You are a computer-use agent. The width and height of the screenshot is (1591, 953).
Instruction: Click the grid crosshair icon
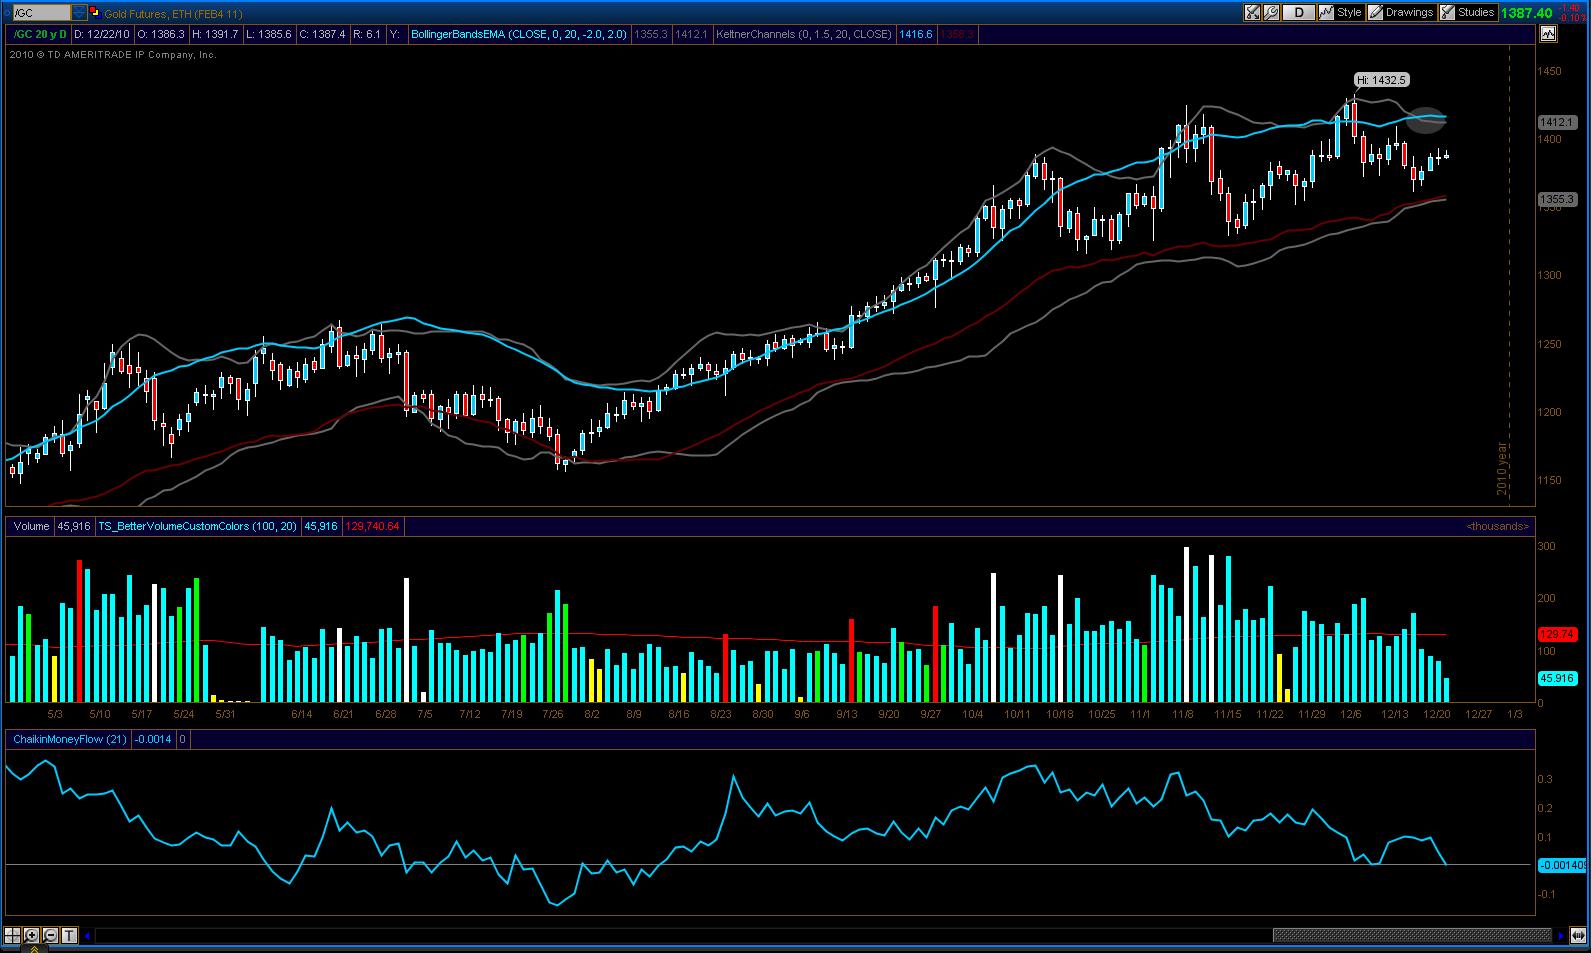[13, 936]
